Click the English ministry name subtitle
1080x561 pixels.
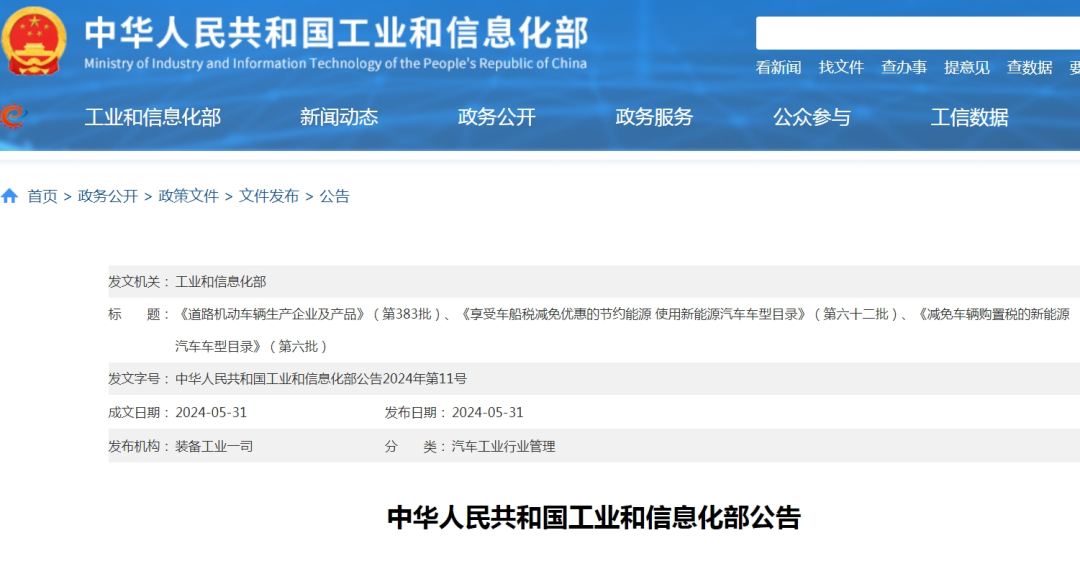point(335,63)
